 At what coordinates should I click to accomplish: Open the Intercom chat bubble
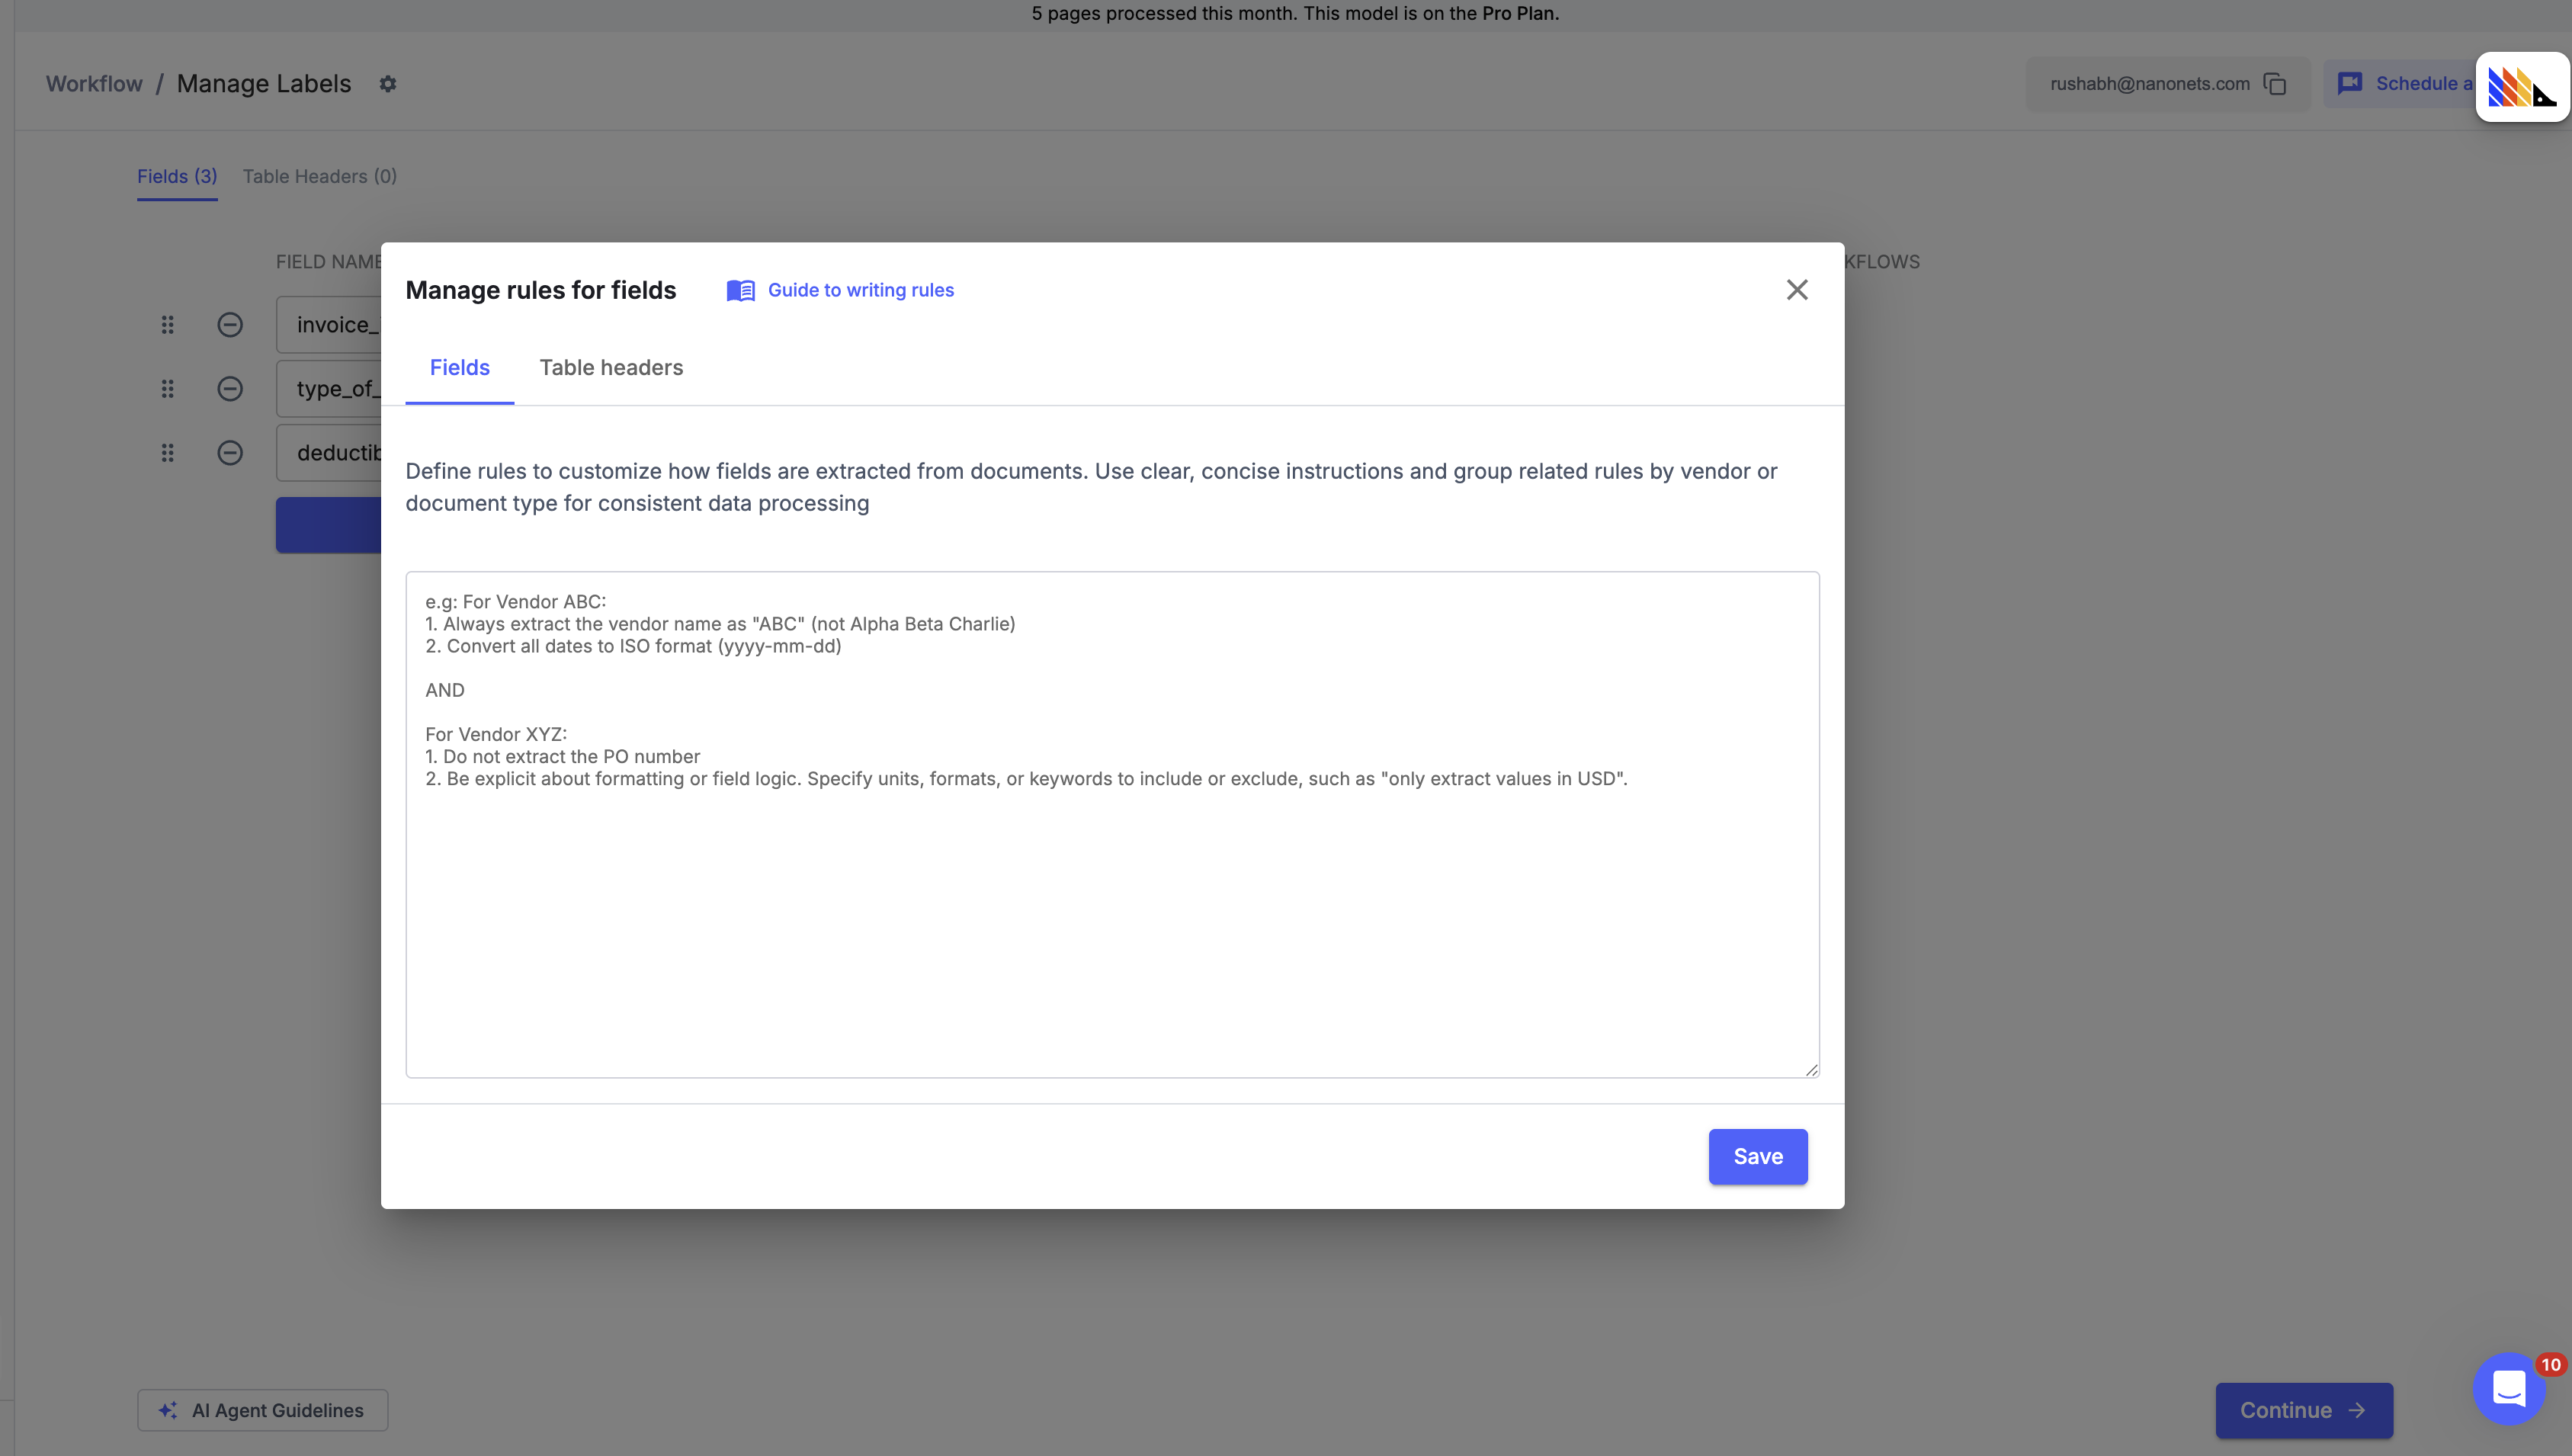[x=2508, y=1389]
